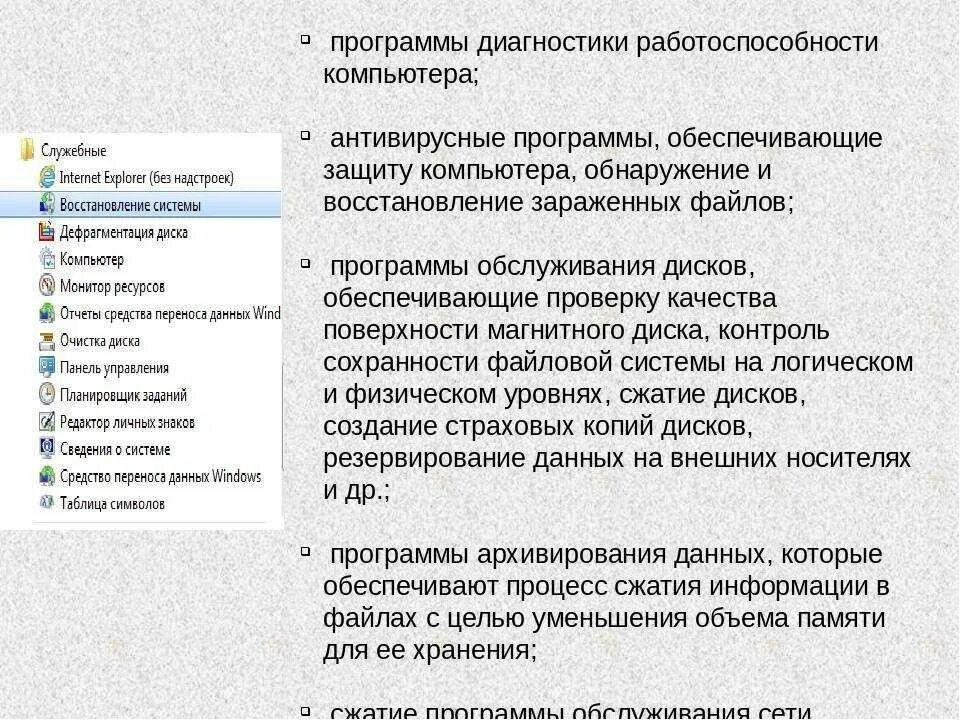Click the Редактор личных знаков icon
The height and width of the screenshot is (720, 960).
[47, 422]
